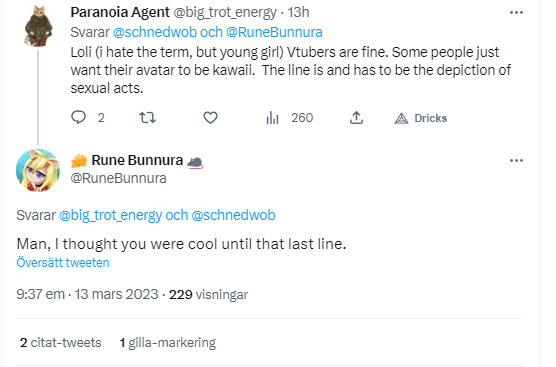This screenshot has height=367, width=556.
Task: Open the @schnedwob mention in first reply
Action: 155,32
